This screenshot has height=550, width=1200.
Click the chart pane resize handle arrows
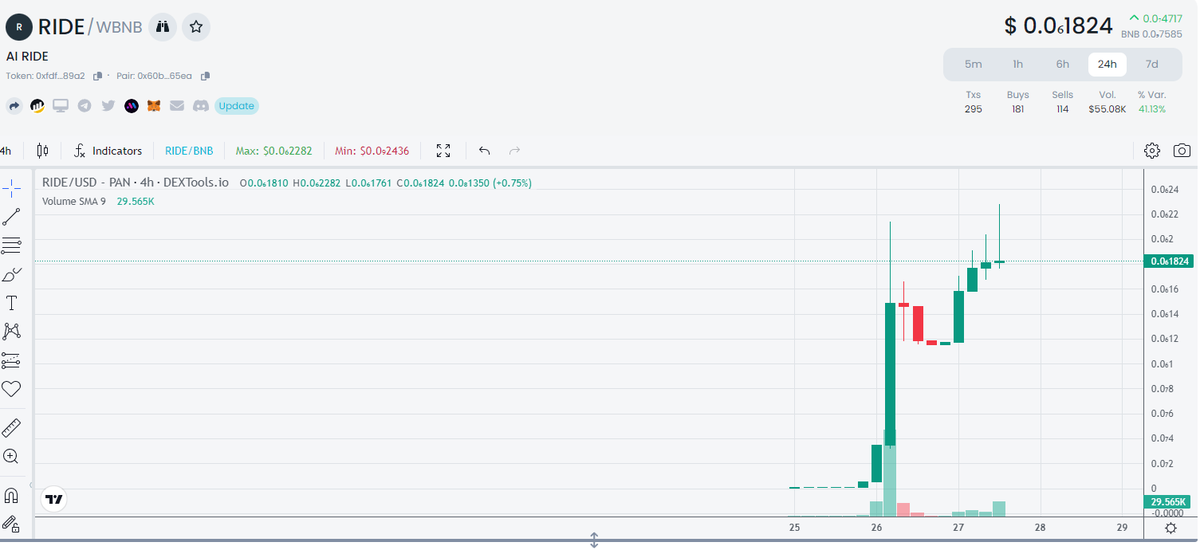[594, 540]
